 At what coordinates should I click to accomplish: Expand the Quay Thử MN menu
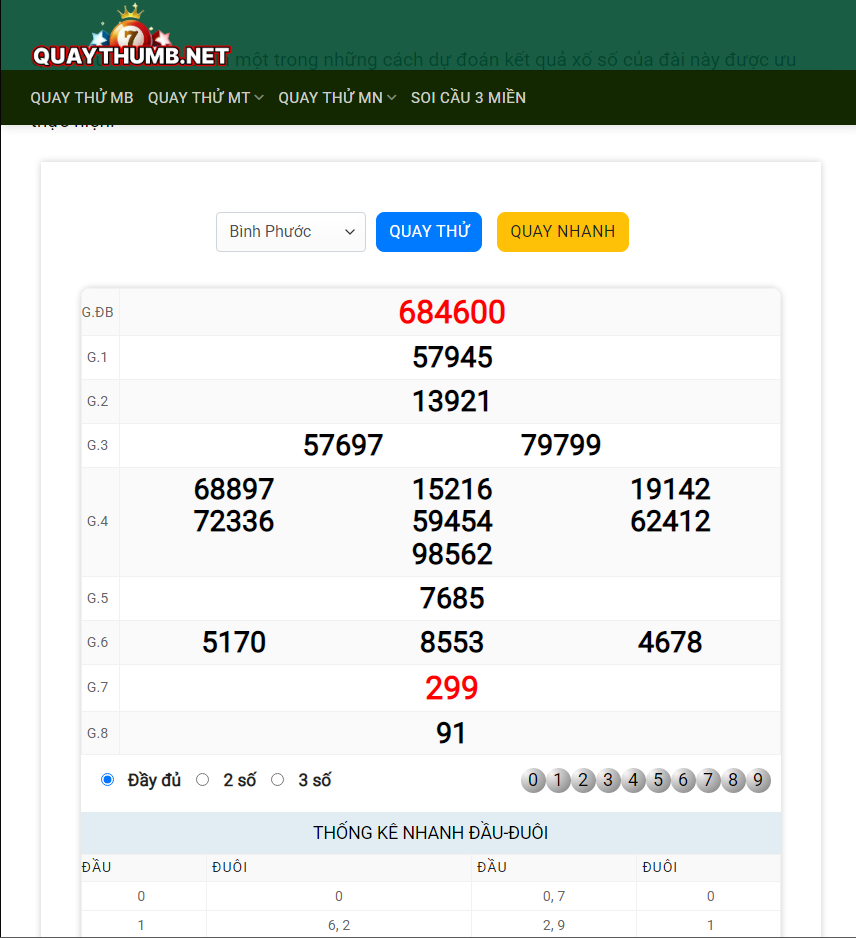click(x=337, y=97)
